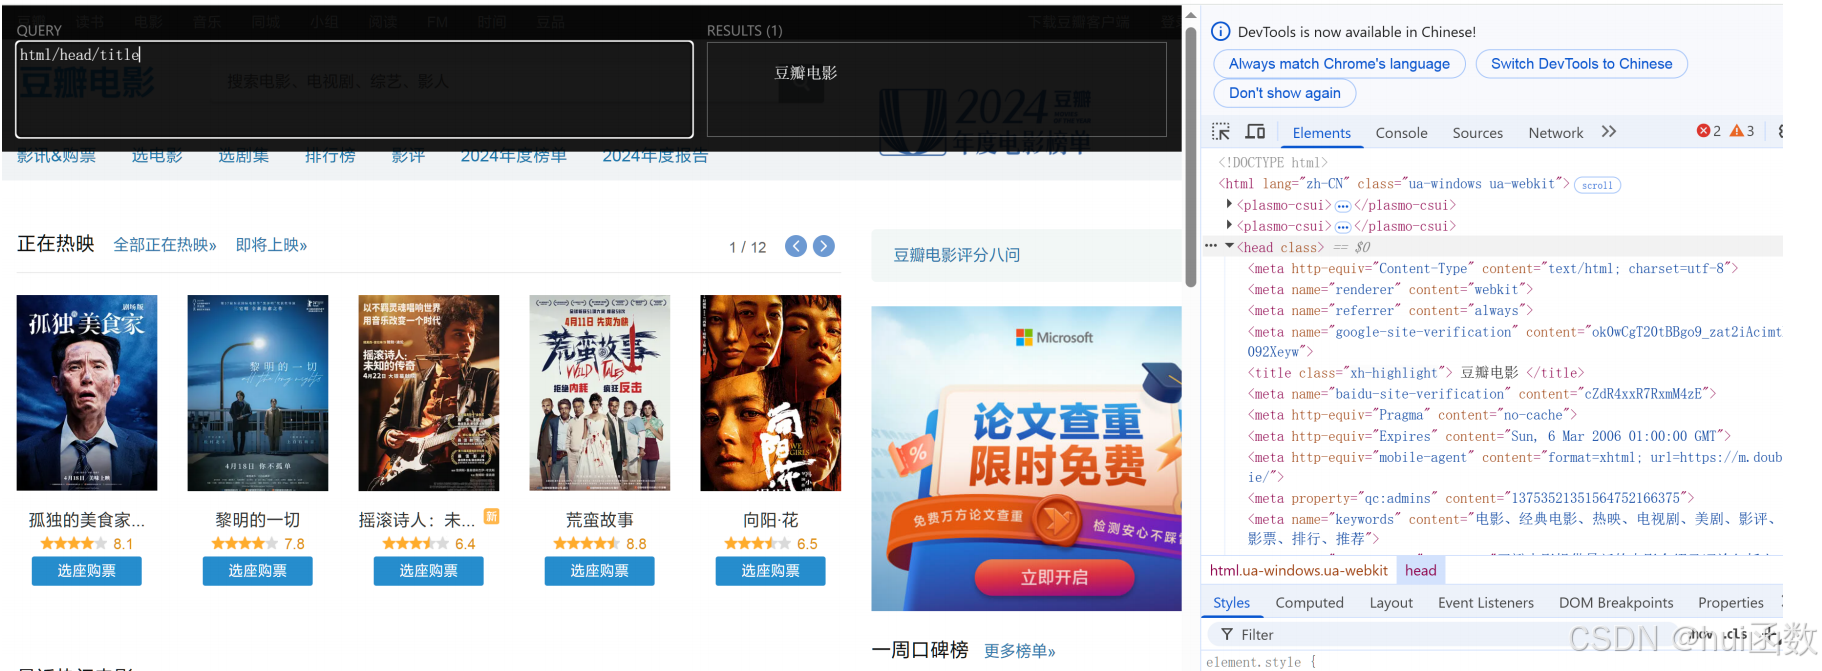Dismiss with Don't show again button
The image size is (1822, 671).
[1284, 93]
